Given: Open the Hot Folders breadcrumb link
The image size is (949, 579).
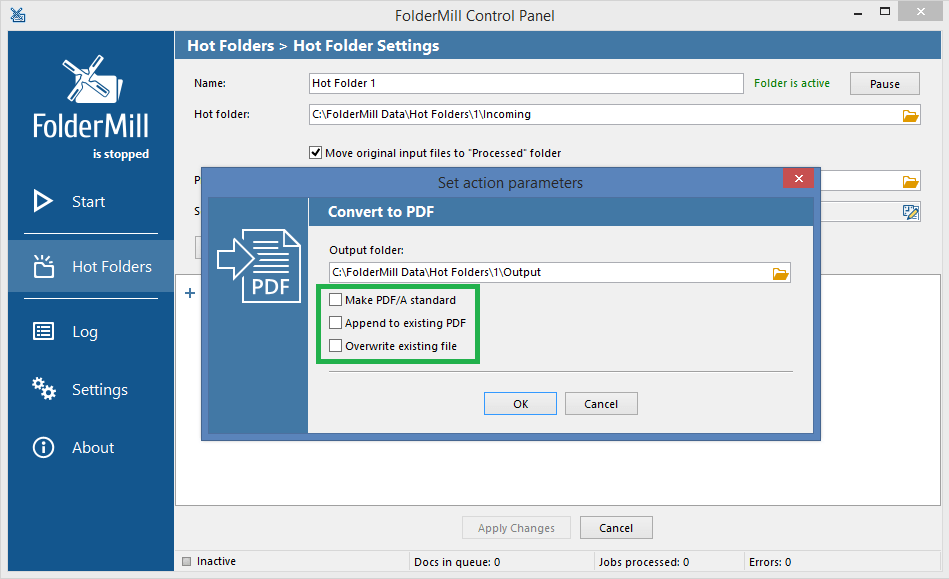Looking at the screenshot, I should click(x=229, y=45).
